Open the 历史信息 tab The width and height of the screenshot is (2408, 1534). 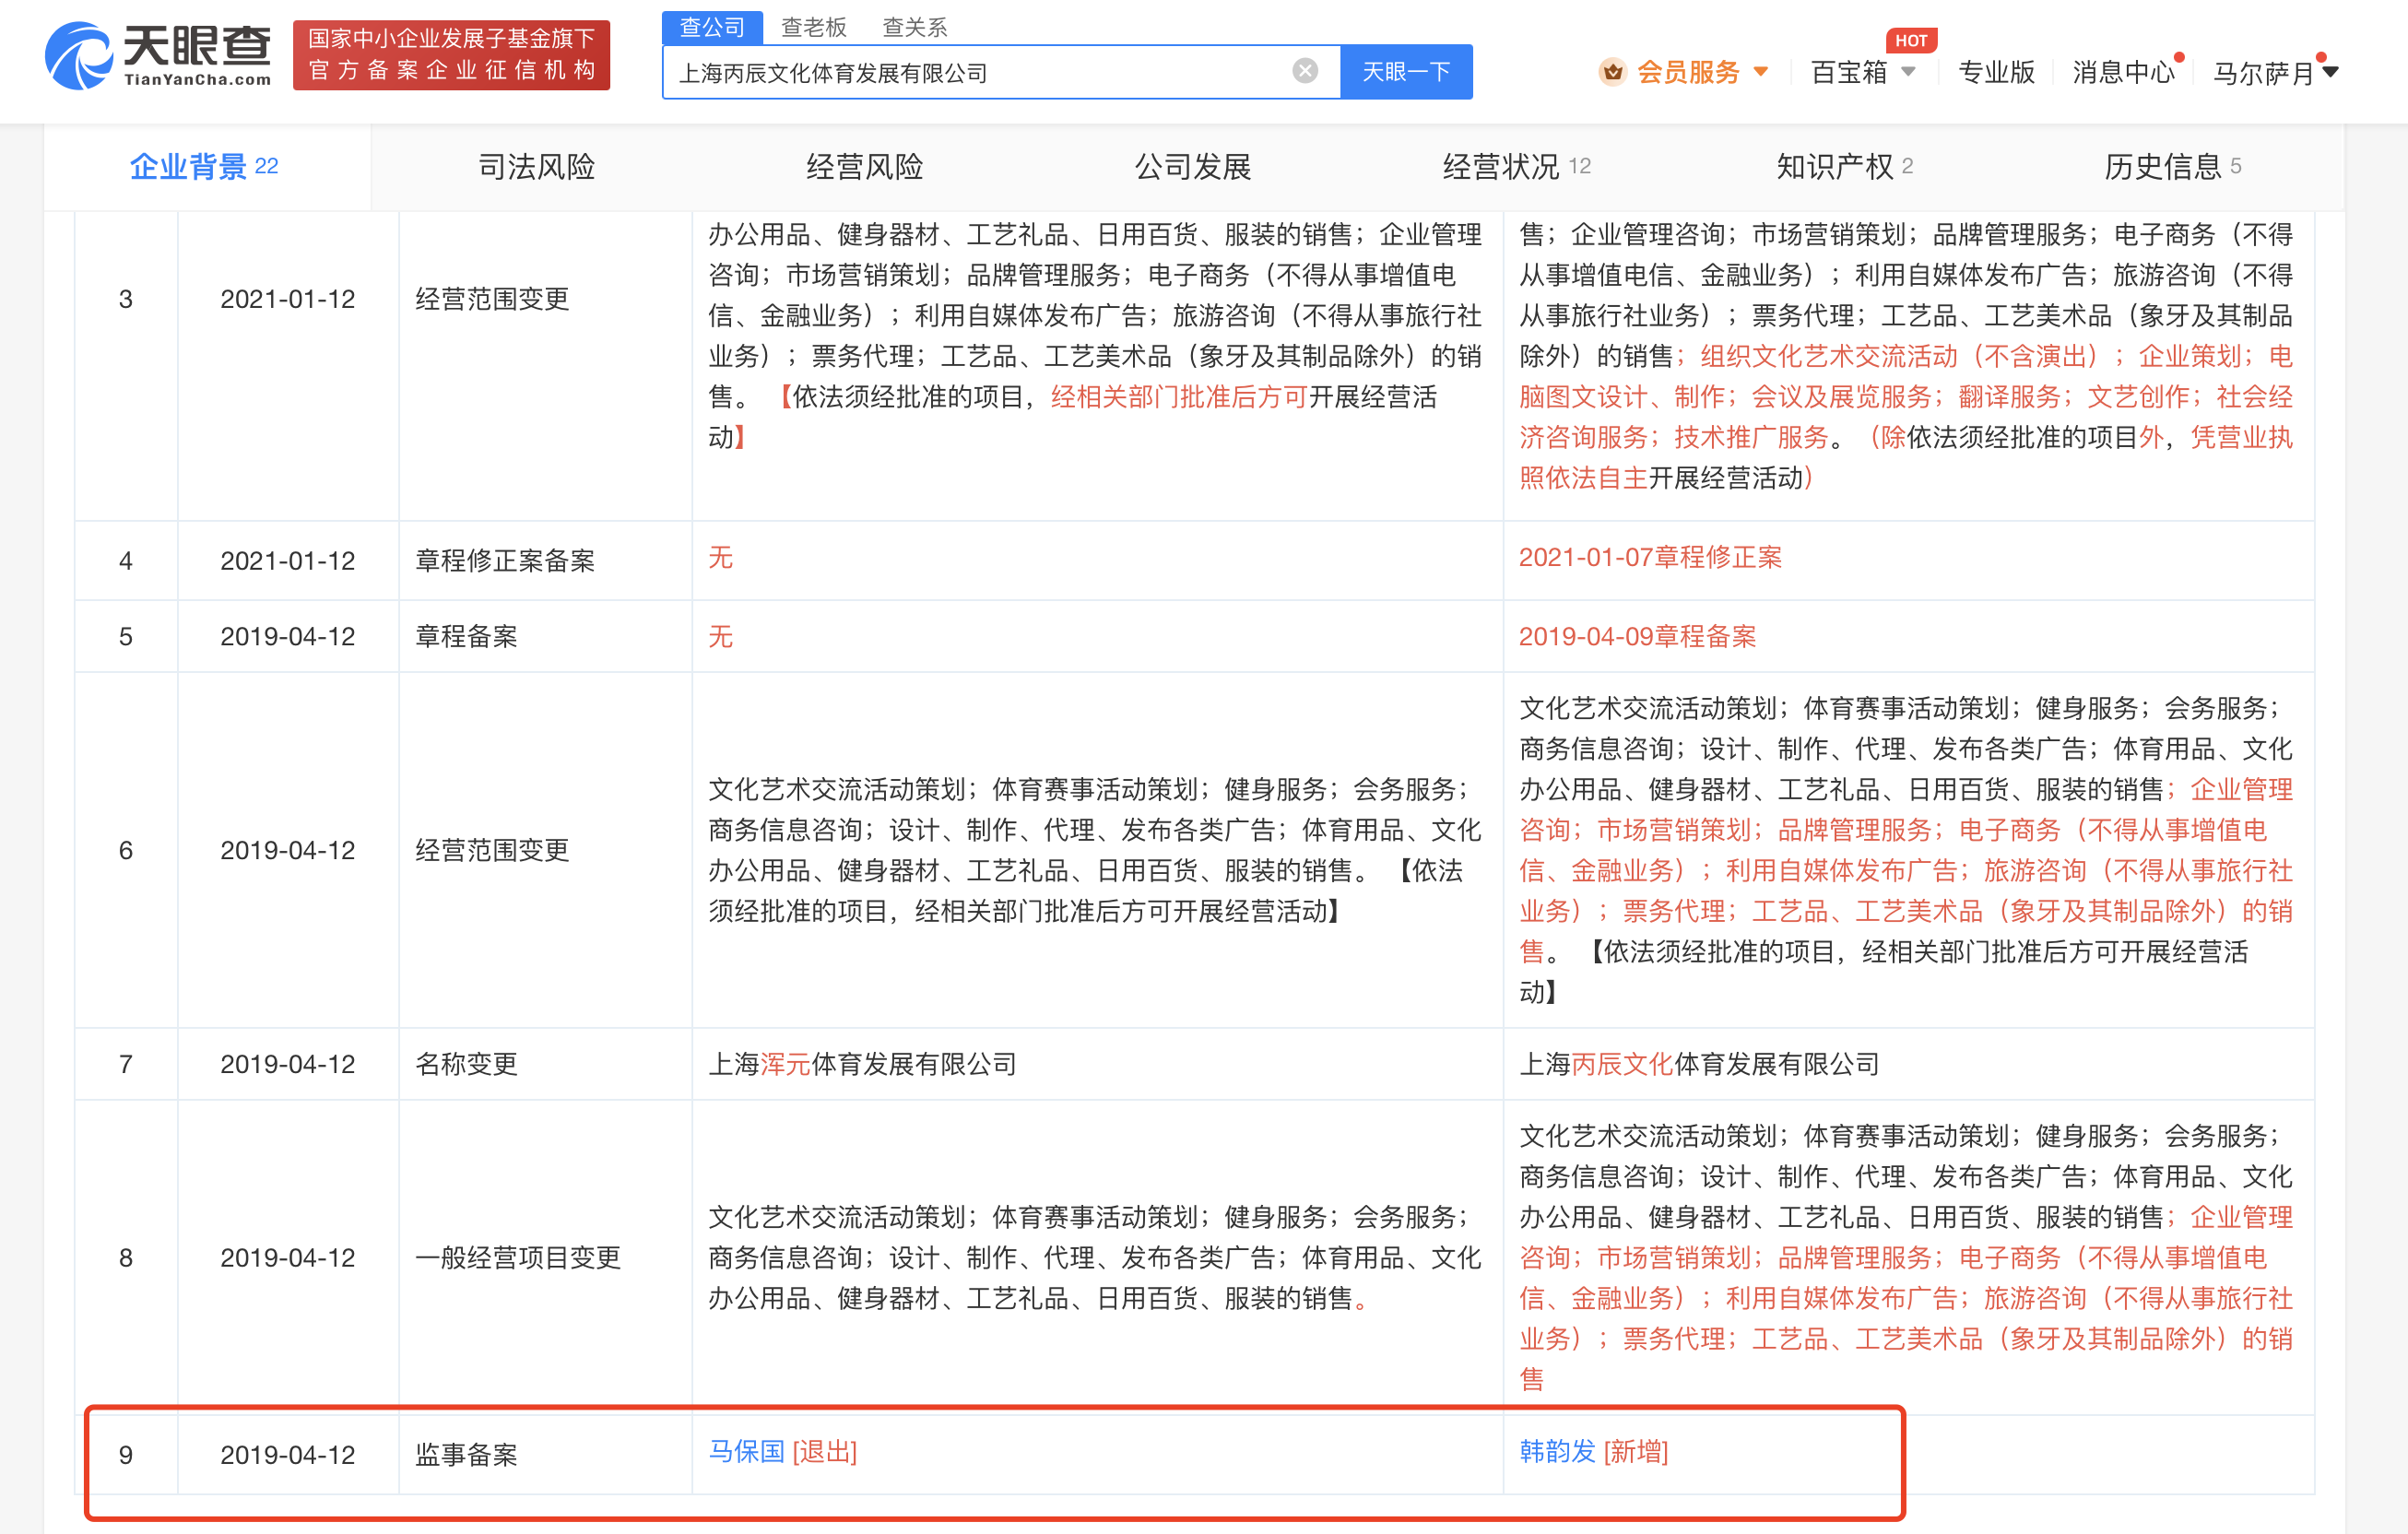coord(2173,166)
